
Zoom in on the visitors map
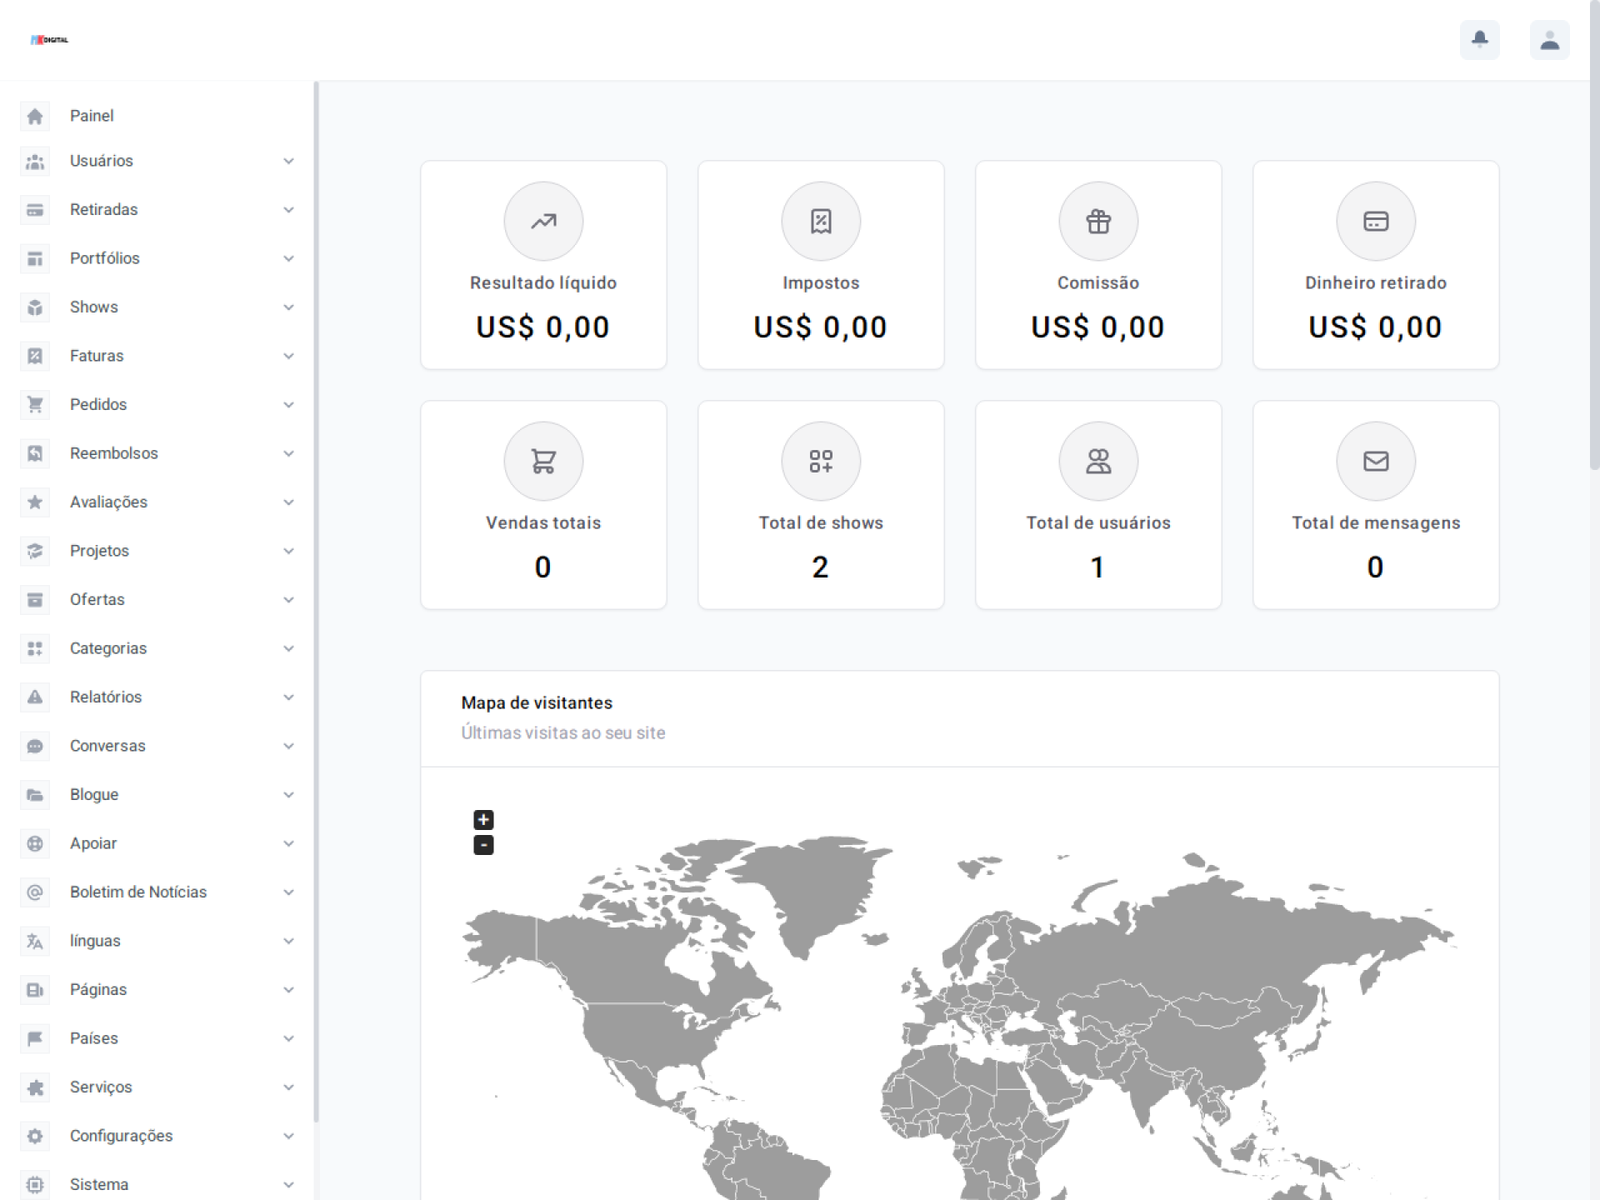tap(483, 820)
